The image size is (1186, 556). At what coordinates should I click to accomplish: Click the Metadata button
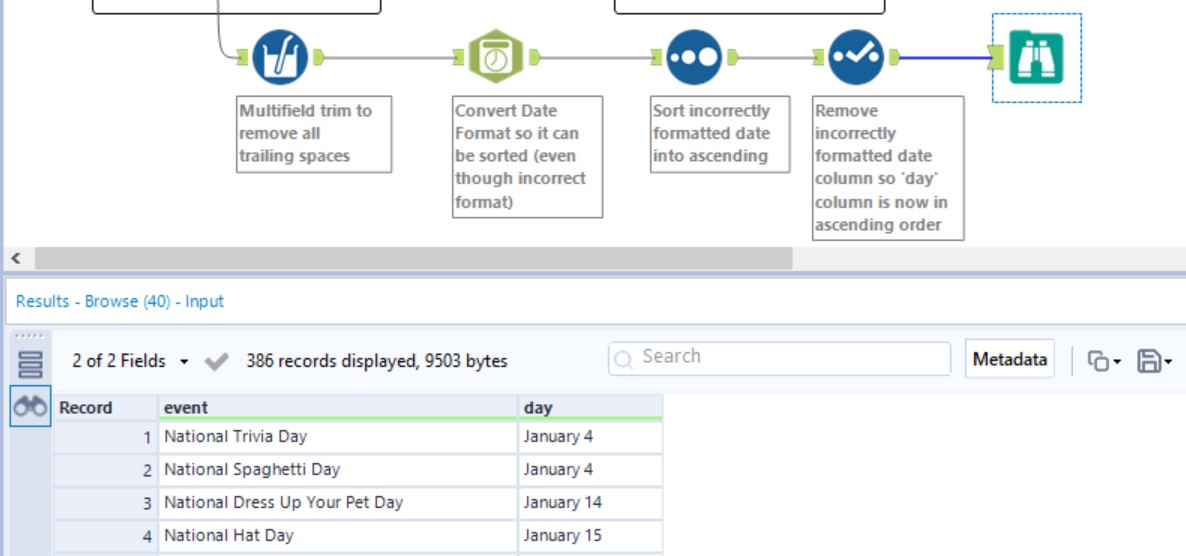1009,359
